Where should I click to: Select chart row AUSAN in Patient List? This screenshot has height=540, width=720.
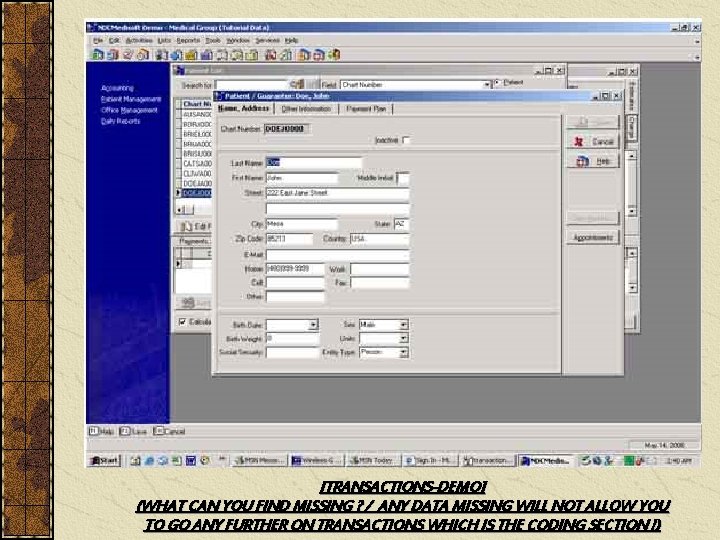pos(197,114)
